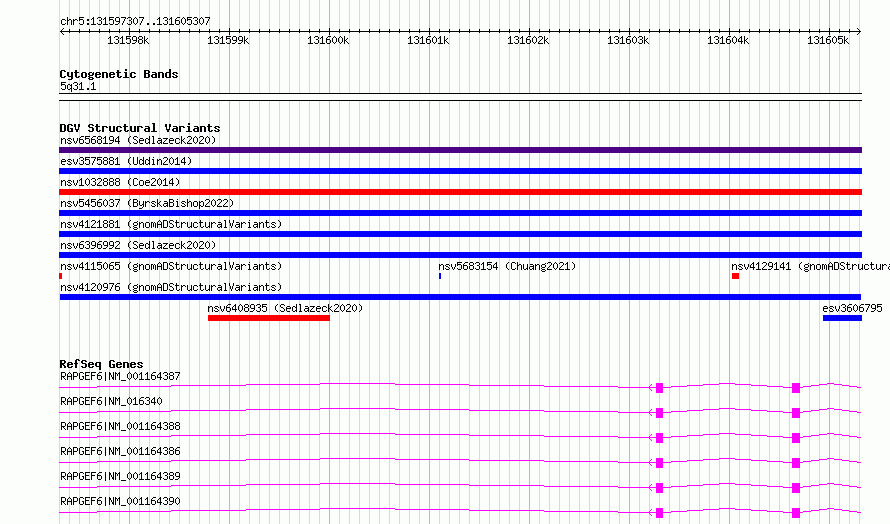The image size is (890, 524).
Task: Click the left exon box of NM_001164388
Action: [660, 438]
